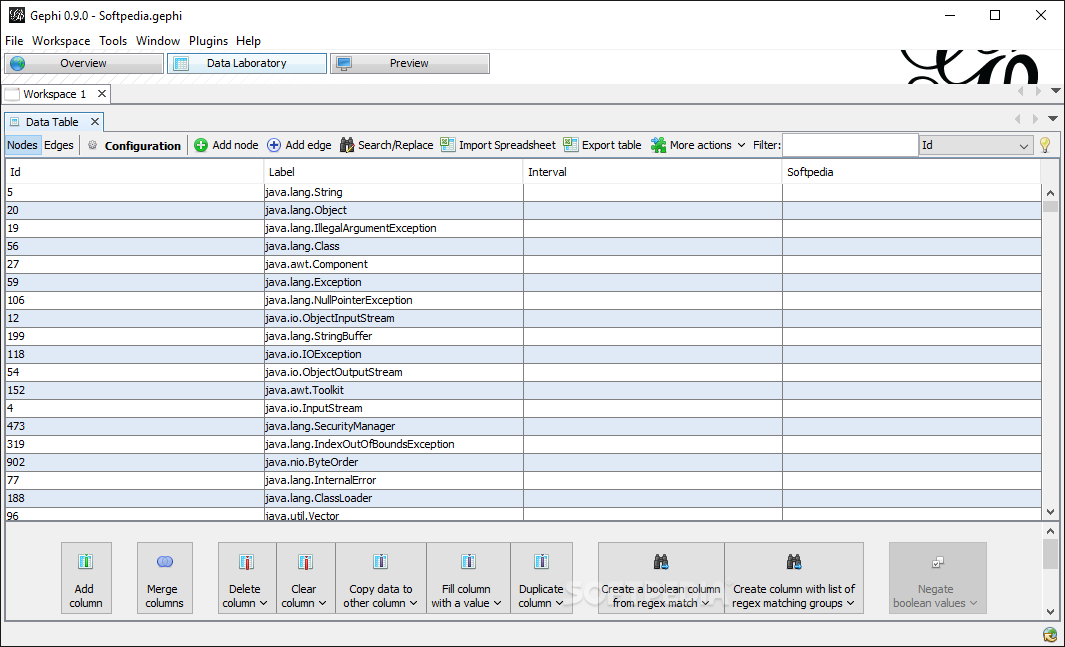Click the Interval column header
Screen dimensions: 1065x647
[653, 172]
